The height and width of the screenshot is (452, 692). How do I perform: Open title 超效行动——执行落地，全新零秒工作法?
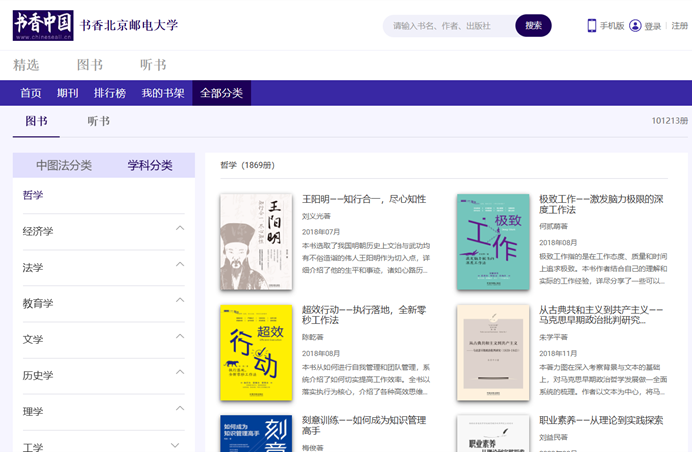[x=364, y=315]
